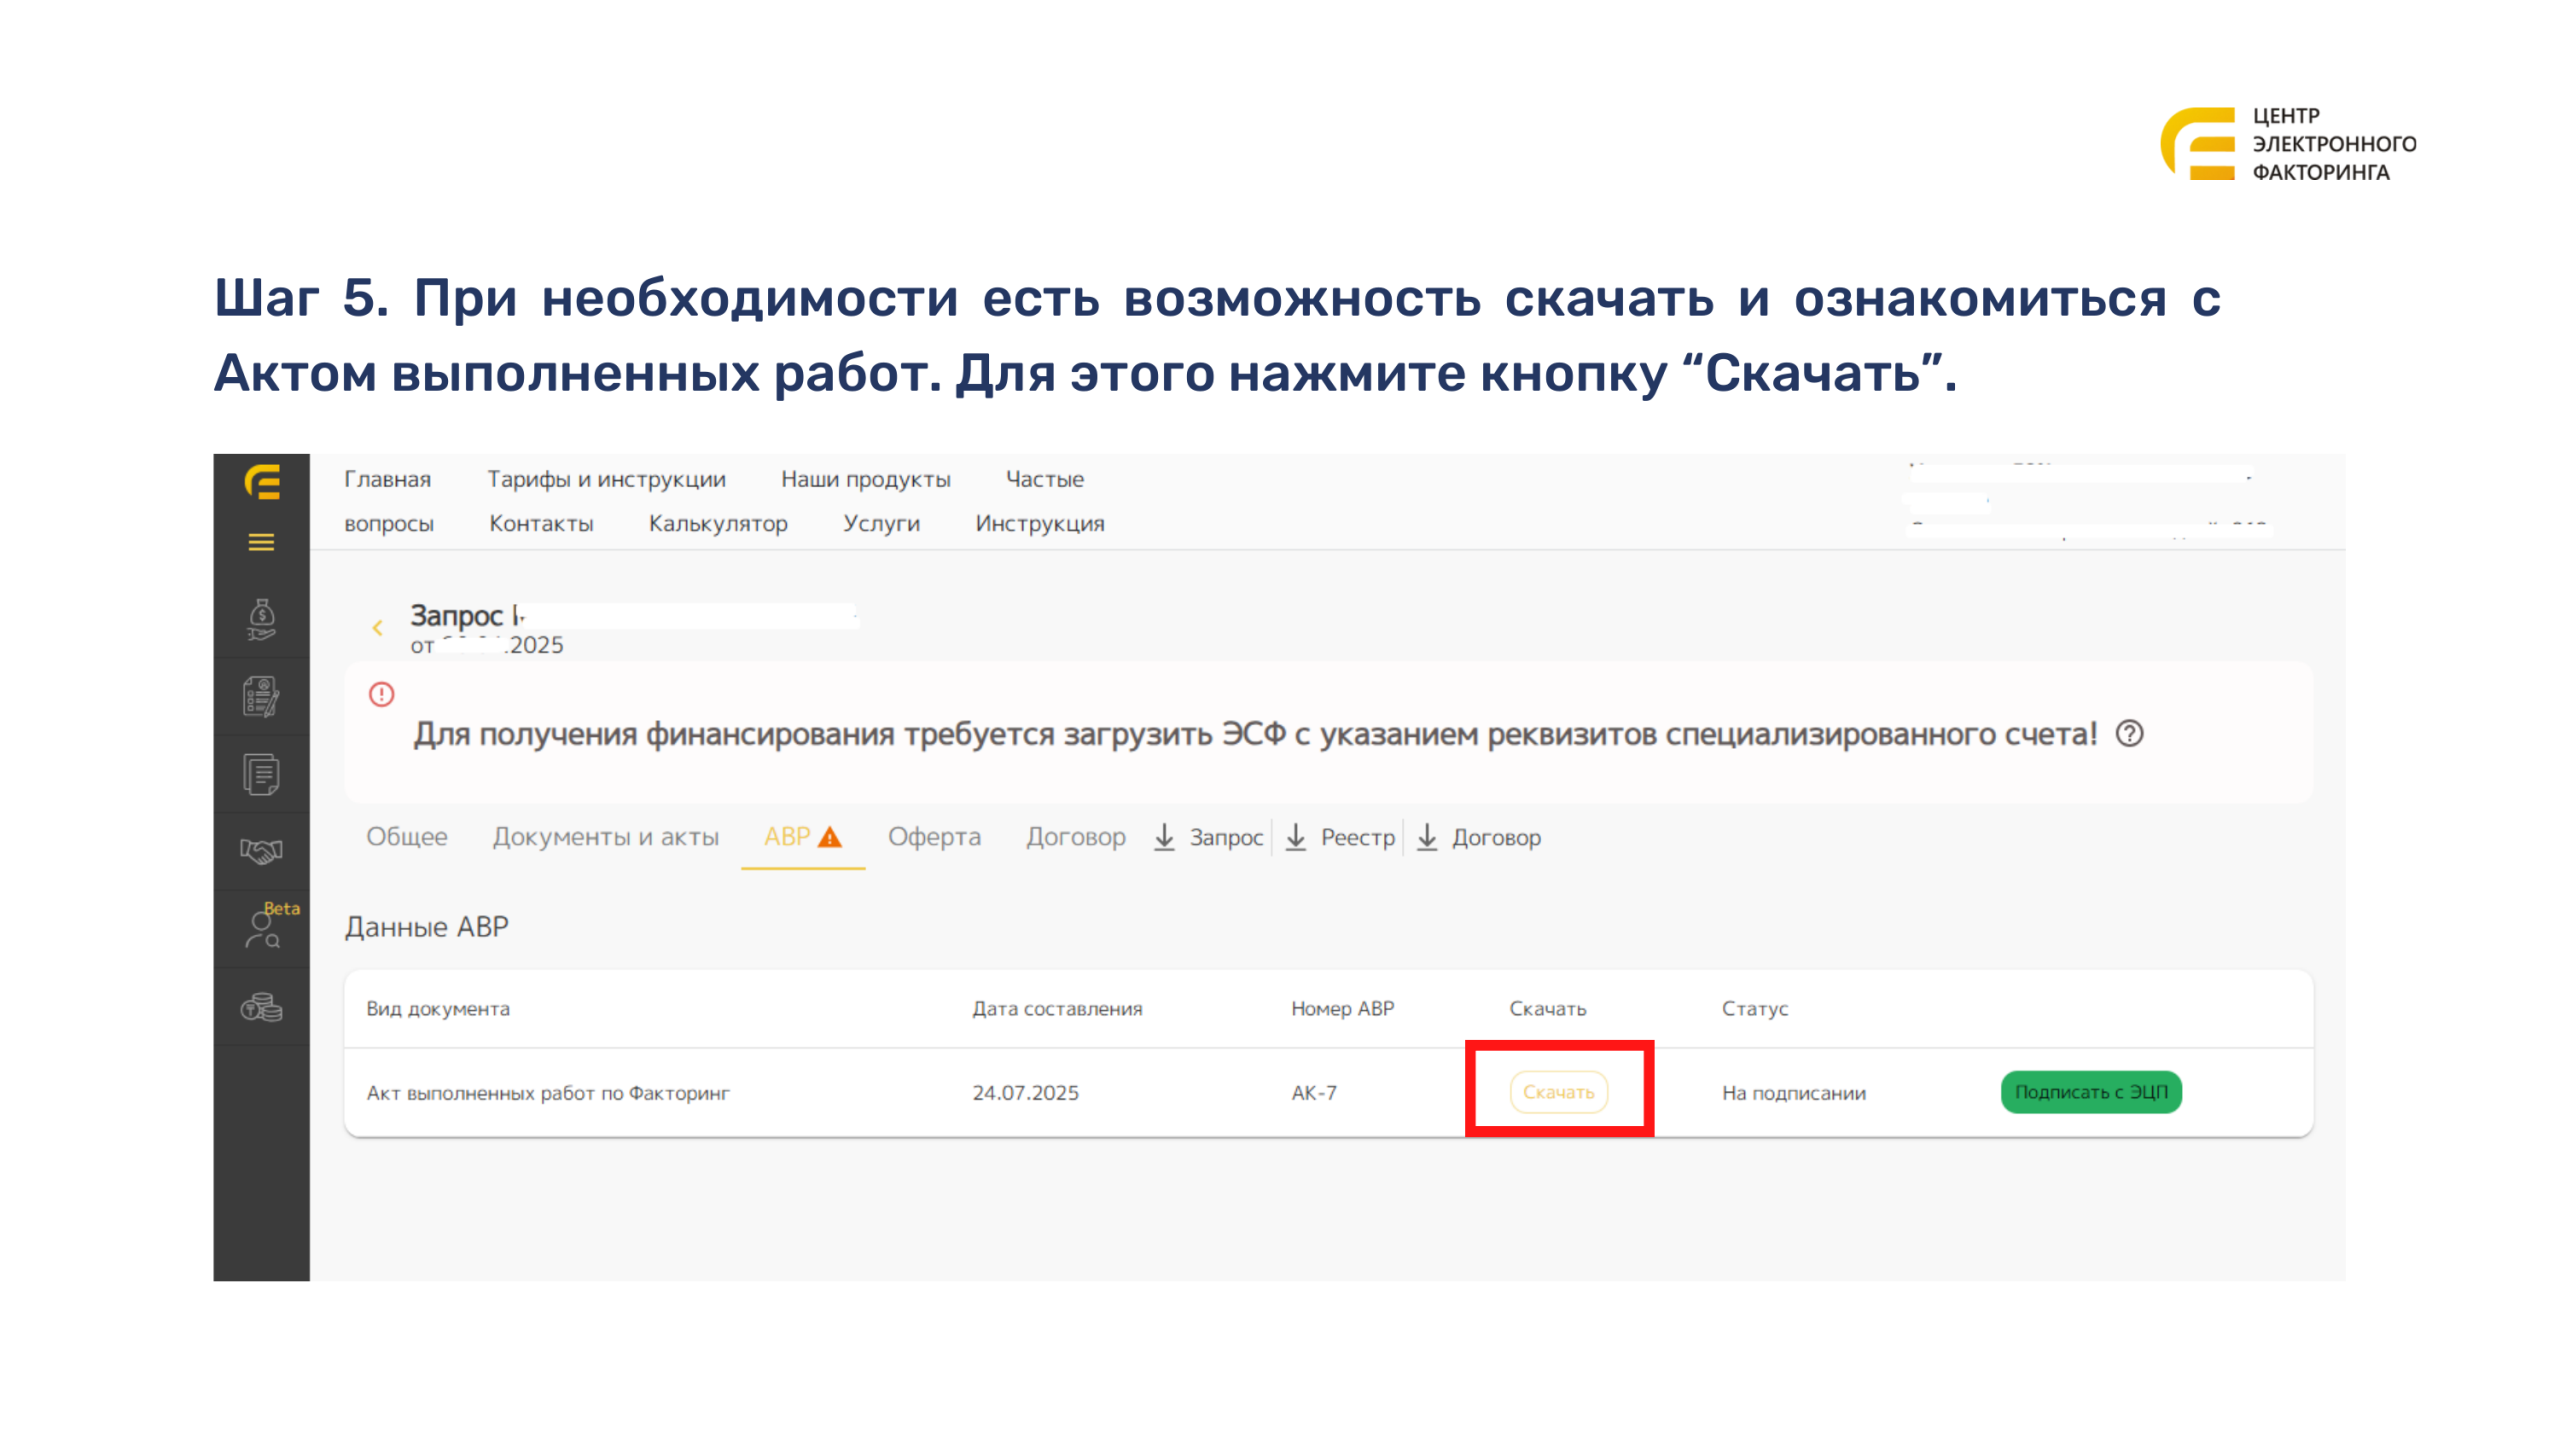Click the green Подписать с ЭЦП button
This screenshot has height=1440, width=2560.
click(2090, 1091)
